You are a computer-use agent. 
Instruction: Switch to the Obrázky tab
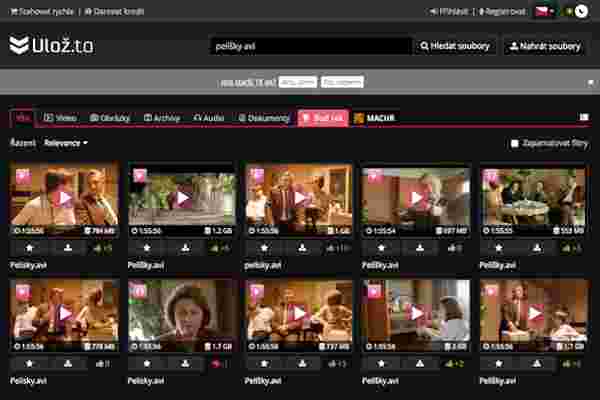pos(110,118)
